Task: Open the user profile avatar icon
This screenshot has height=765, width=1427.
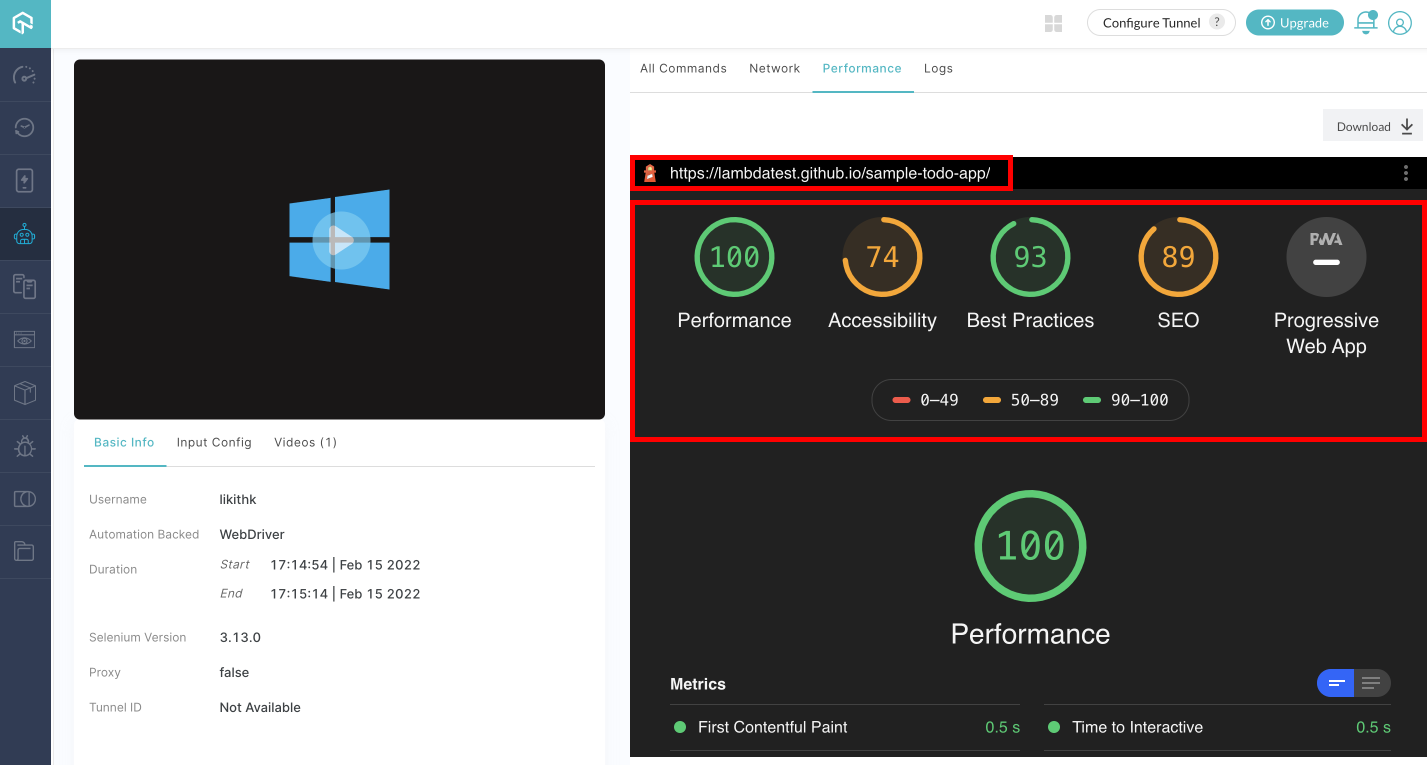Action: pos(1399,23)
